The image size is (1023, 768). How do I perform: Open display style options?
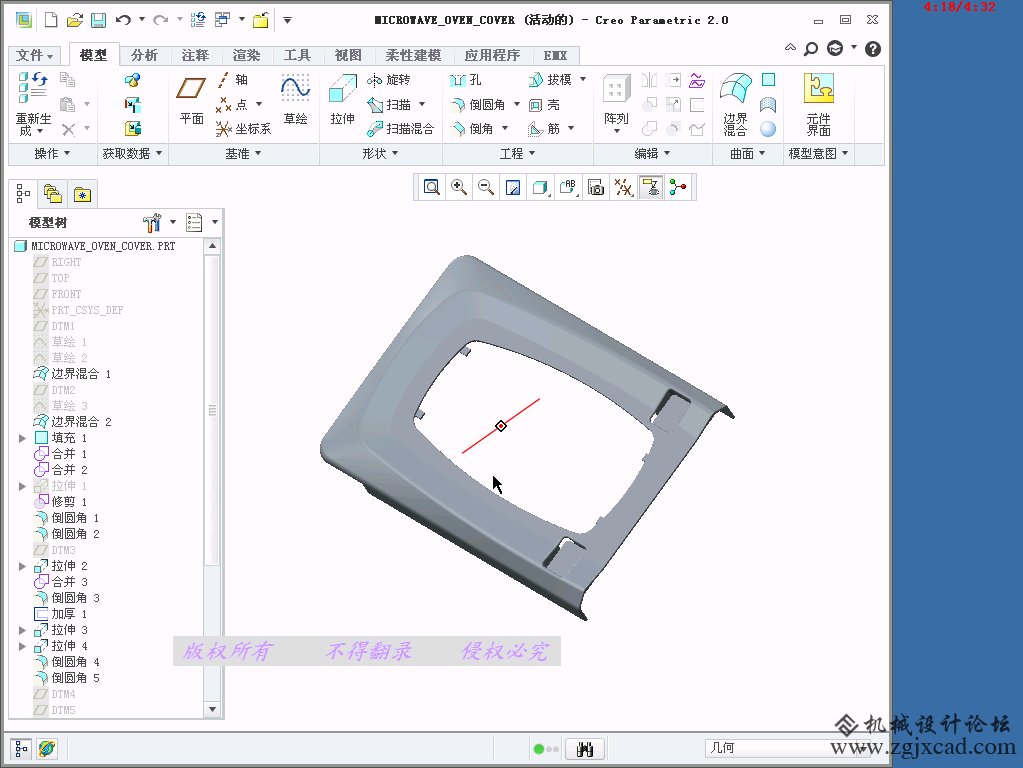541,187
